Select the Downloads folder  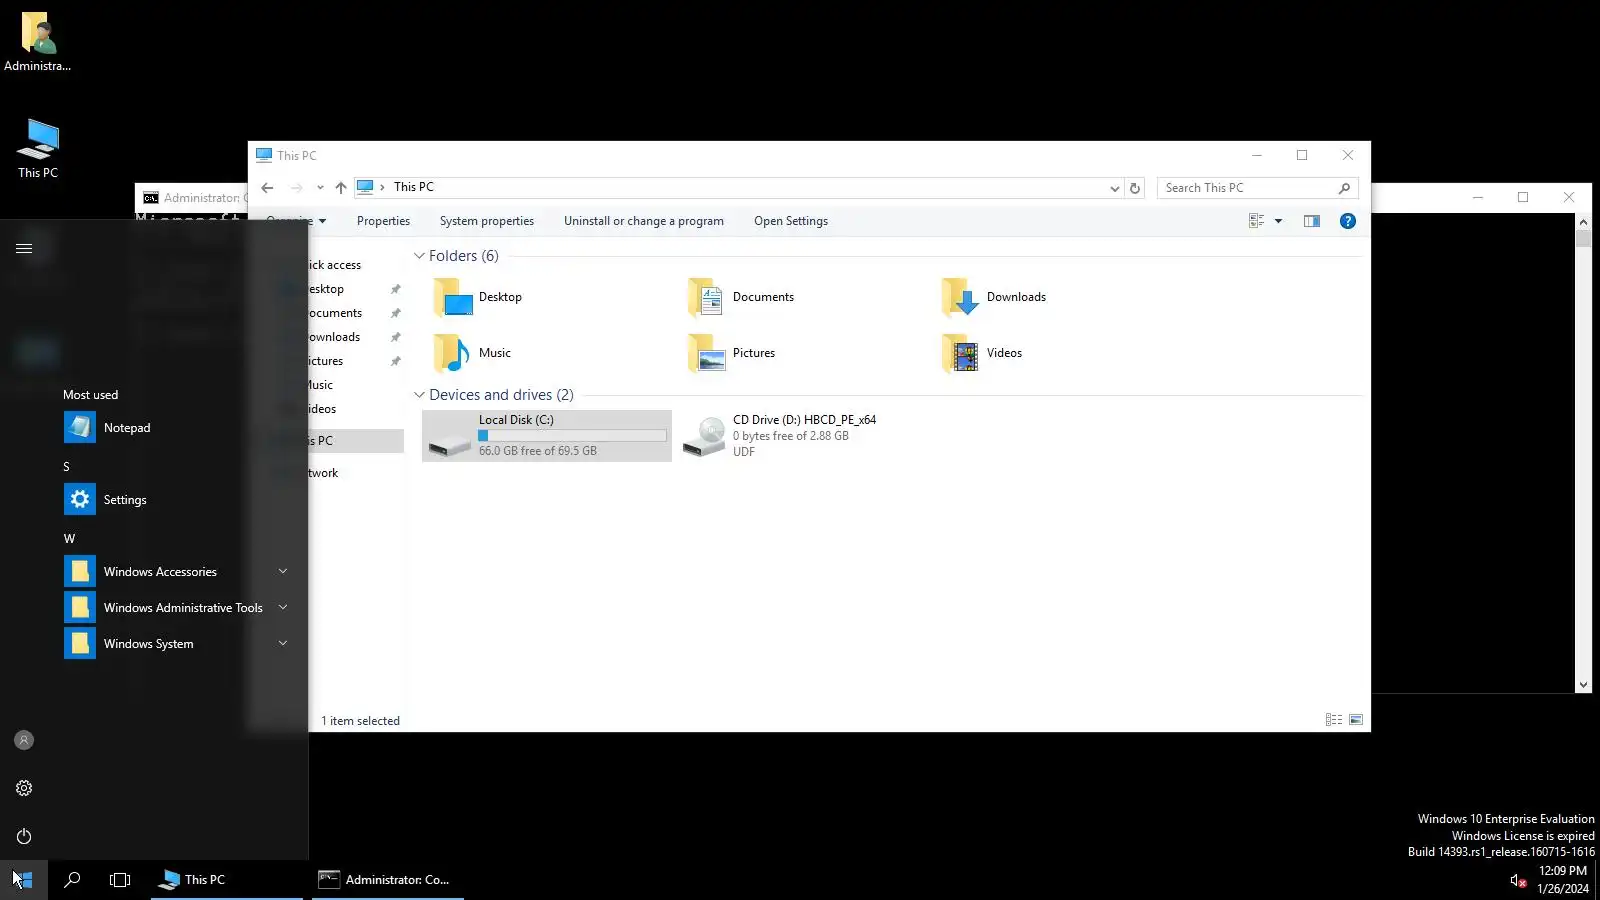pos(994,297)
